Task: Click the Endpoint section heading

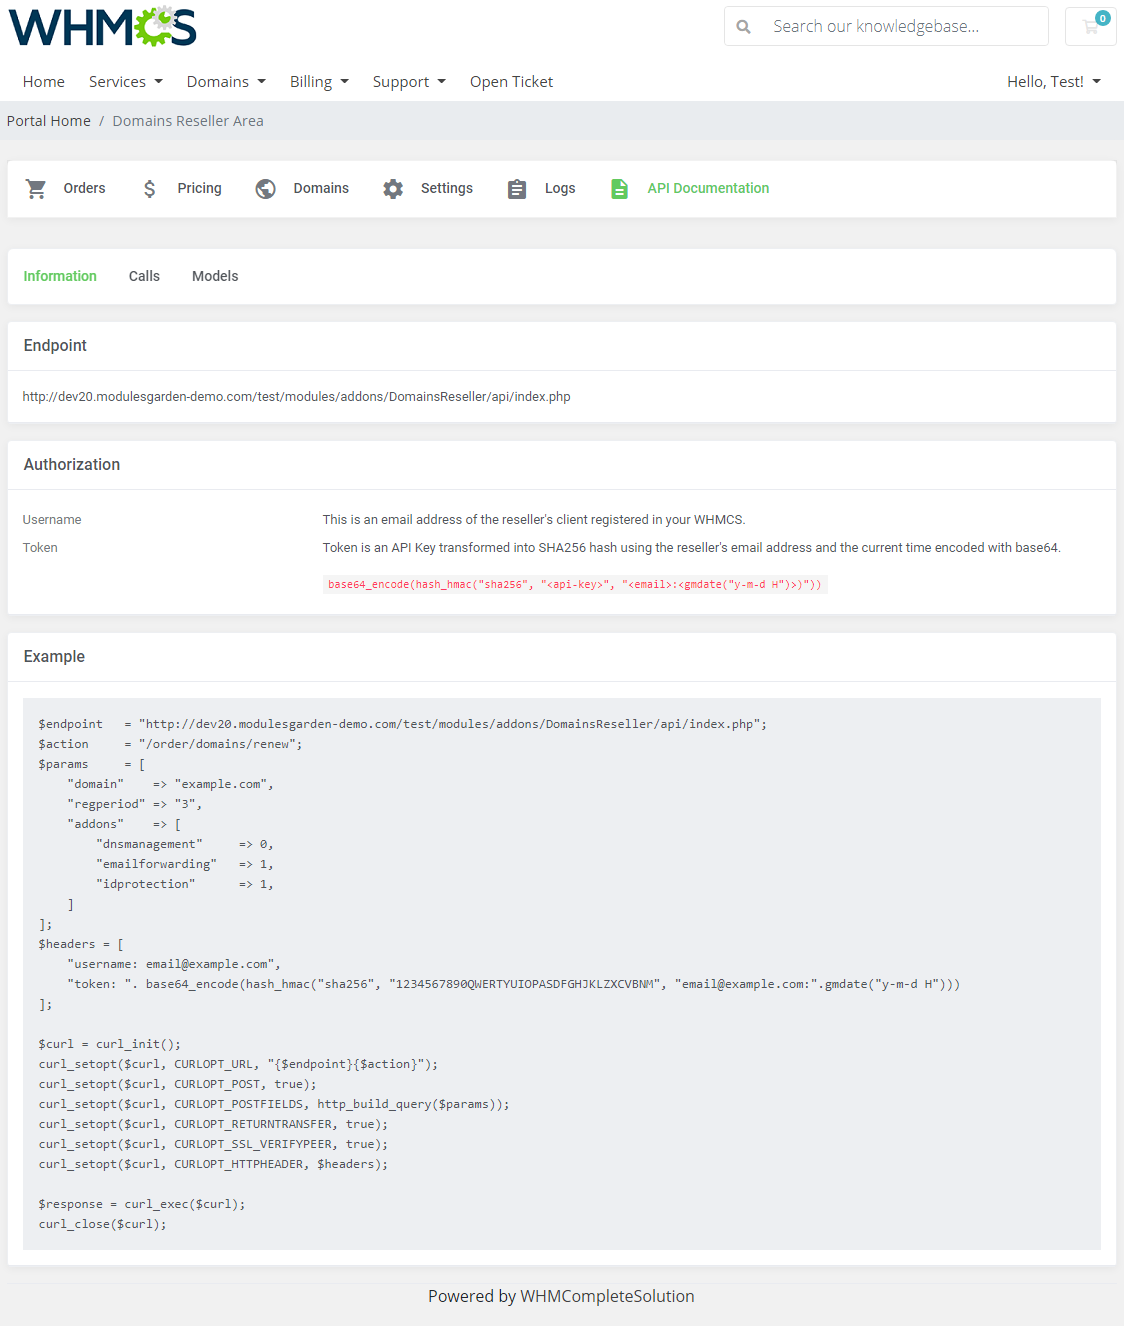Action: point(55,345)
